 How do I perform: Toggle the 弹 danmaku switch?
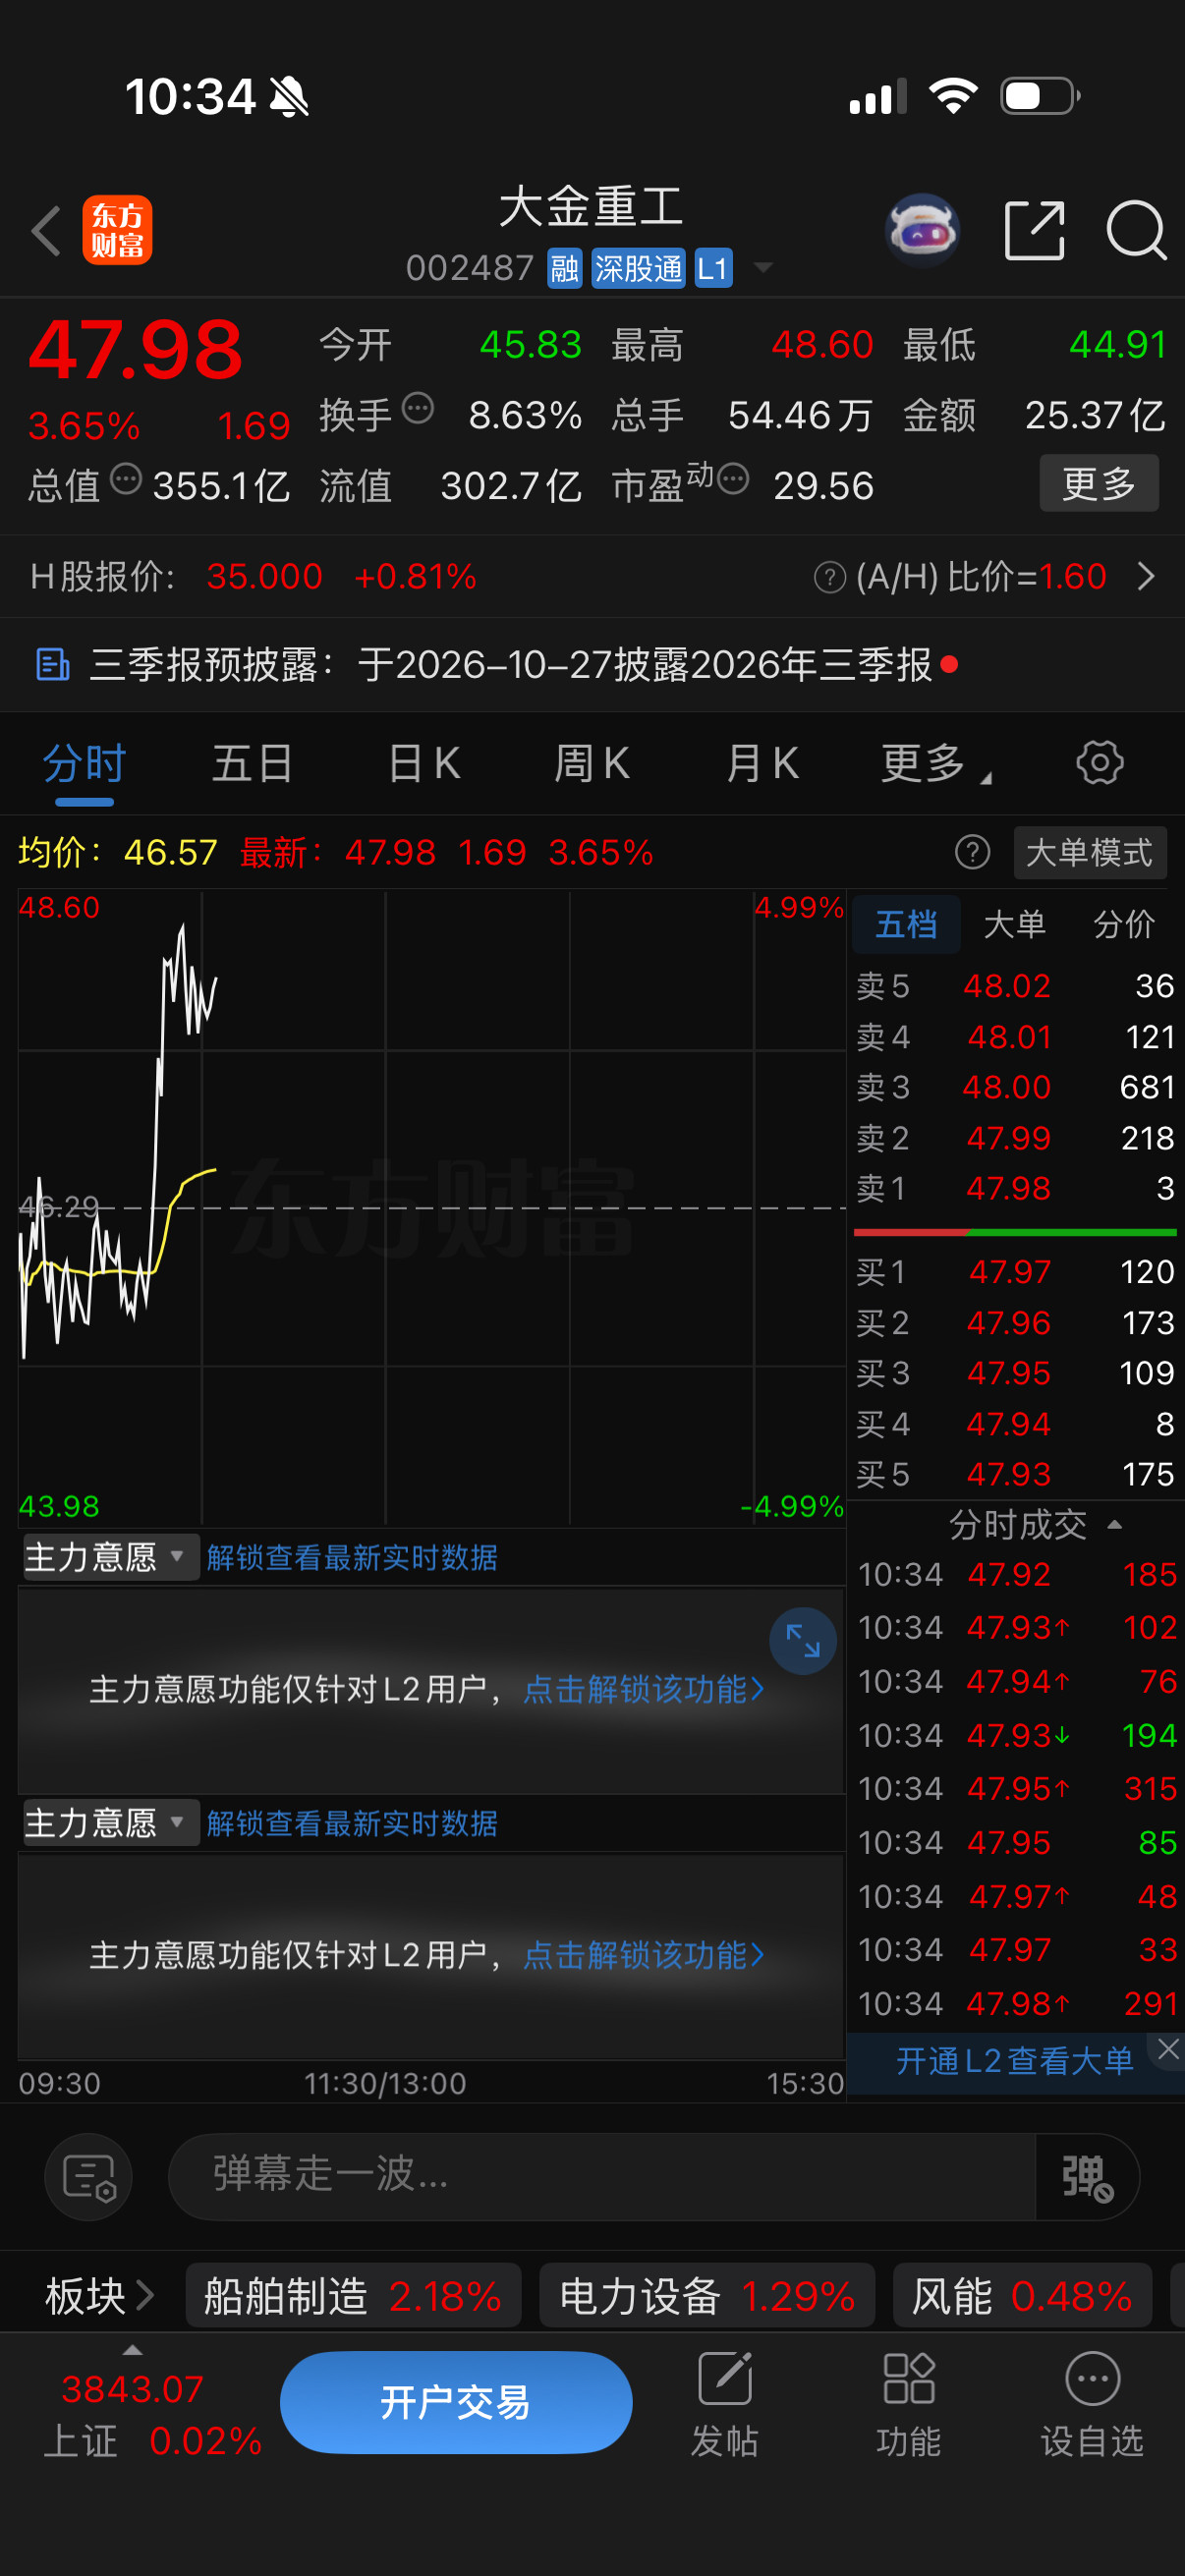tap(1088, 2178)
